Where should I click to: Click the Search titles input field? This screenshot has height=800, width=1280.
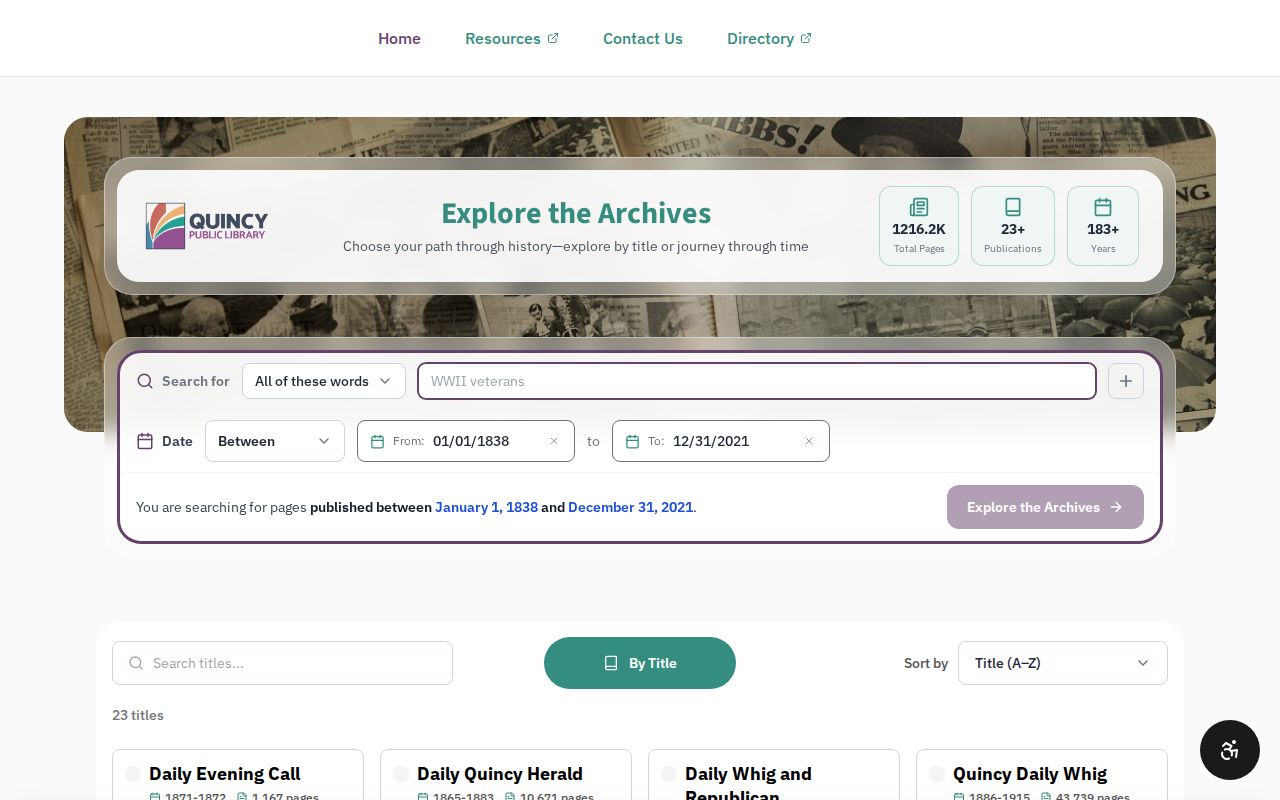[282, 663]
